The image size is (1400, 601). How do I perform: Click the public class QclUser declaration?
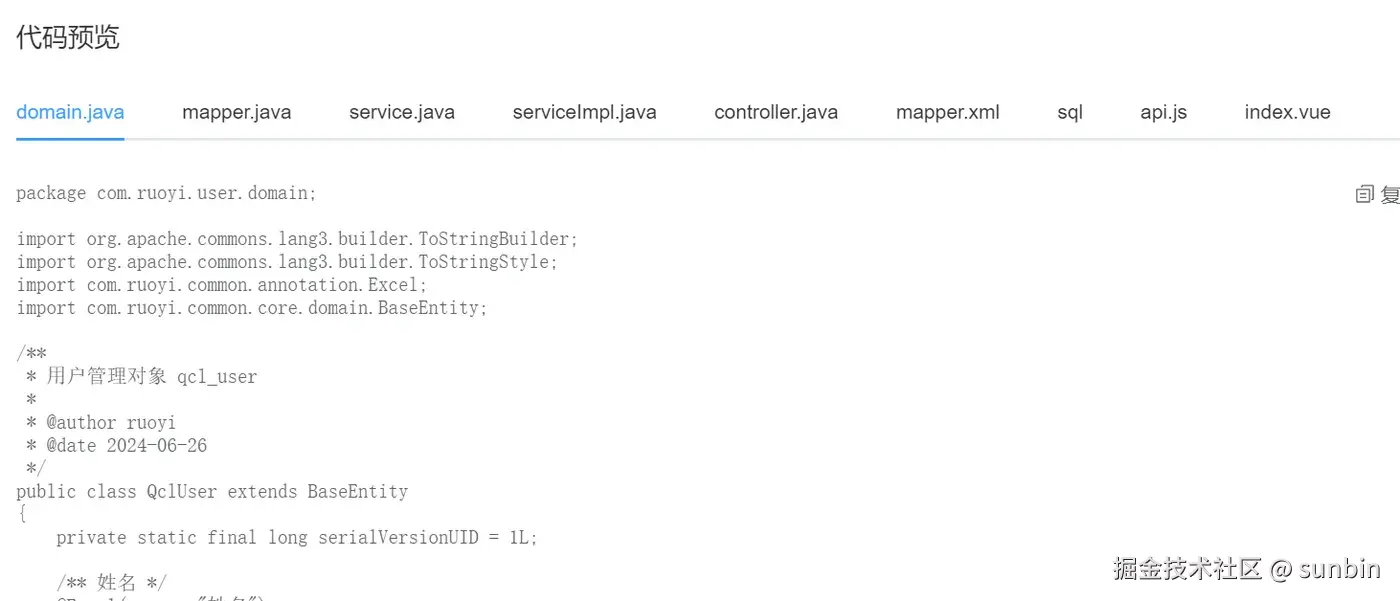pyautogui.click(x=212, y=492)
